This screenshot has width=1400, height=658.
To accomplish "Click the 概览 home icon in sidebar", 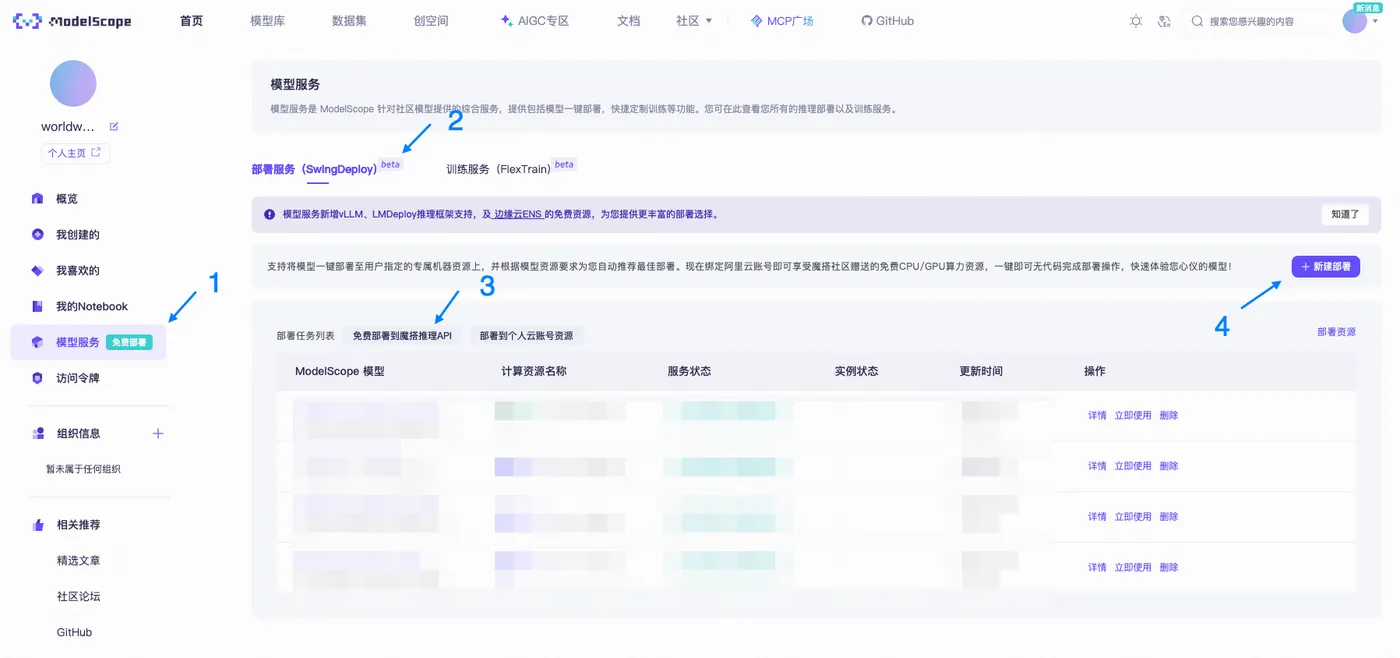I will (38, 199).
